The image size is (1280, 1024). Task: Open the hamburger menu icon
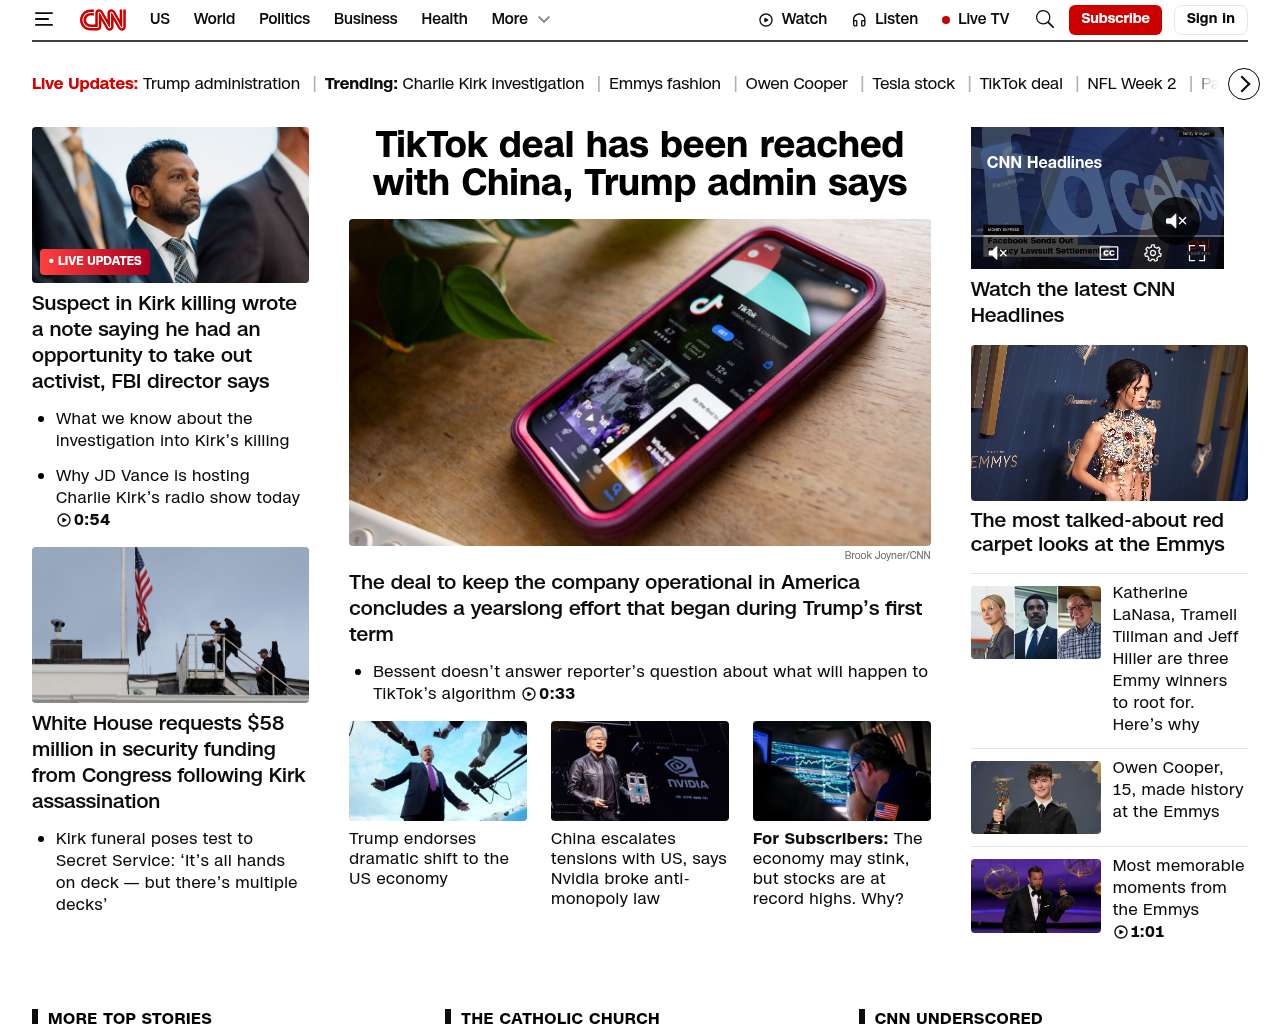[x=43, y=19]
